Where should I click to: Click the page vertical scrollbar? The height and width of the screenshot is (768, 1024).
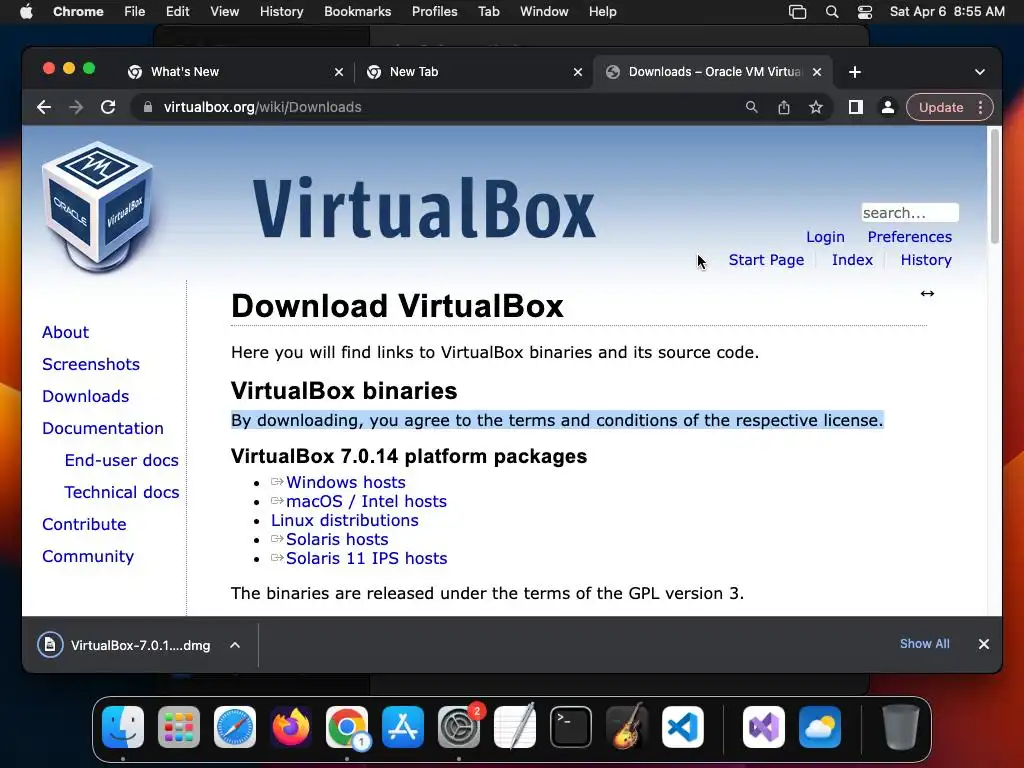pos(994,186)
